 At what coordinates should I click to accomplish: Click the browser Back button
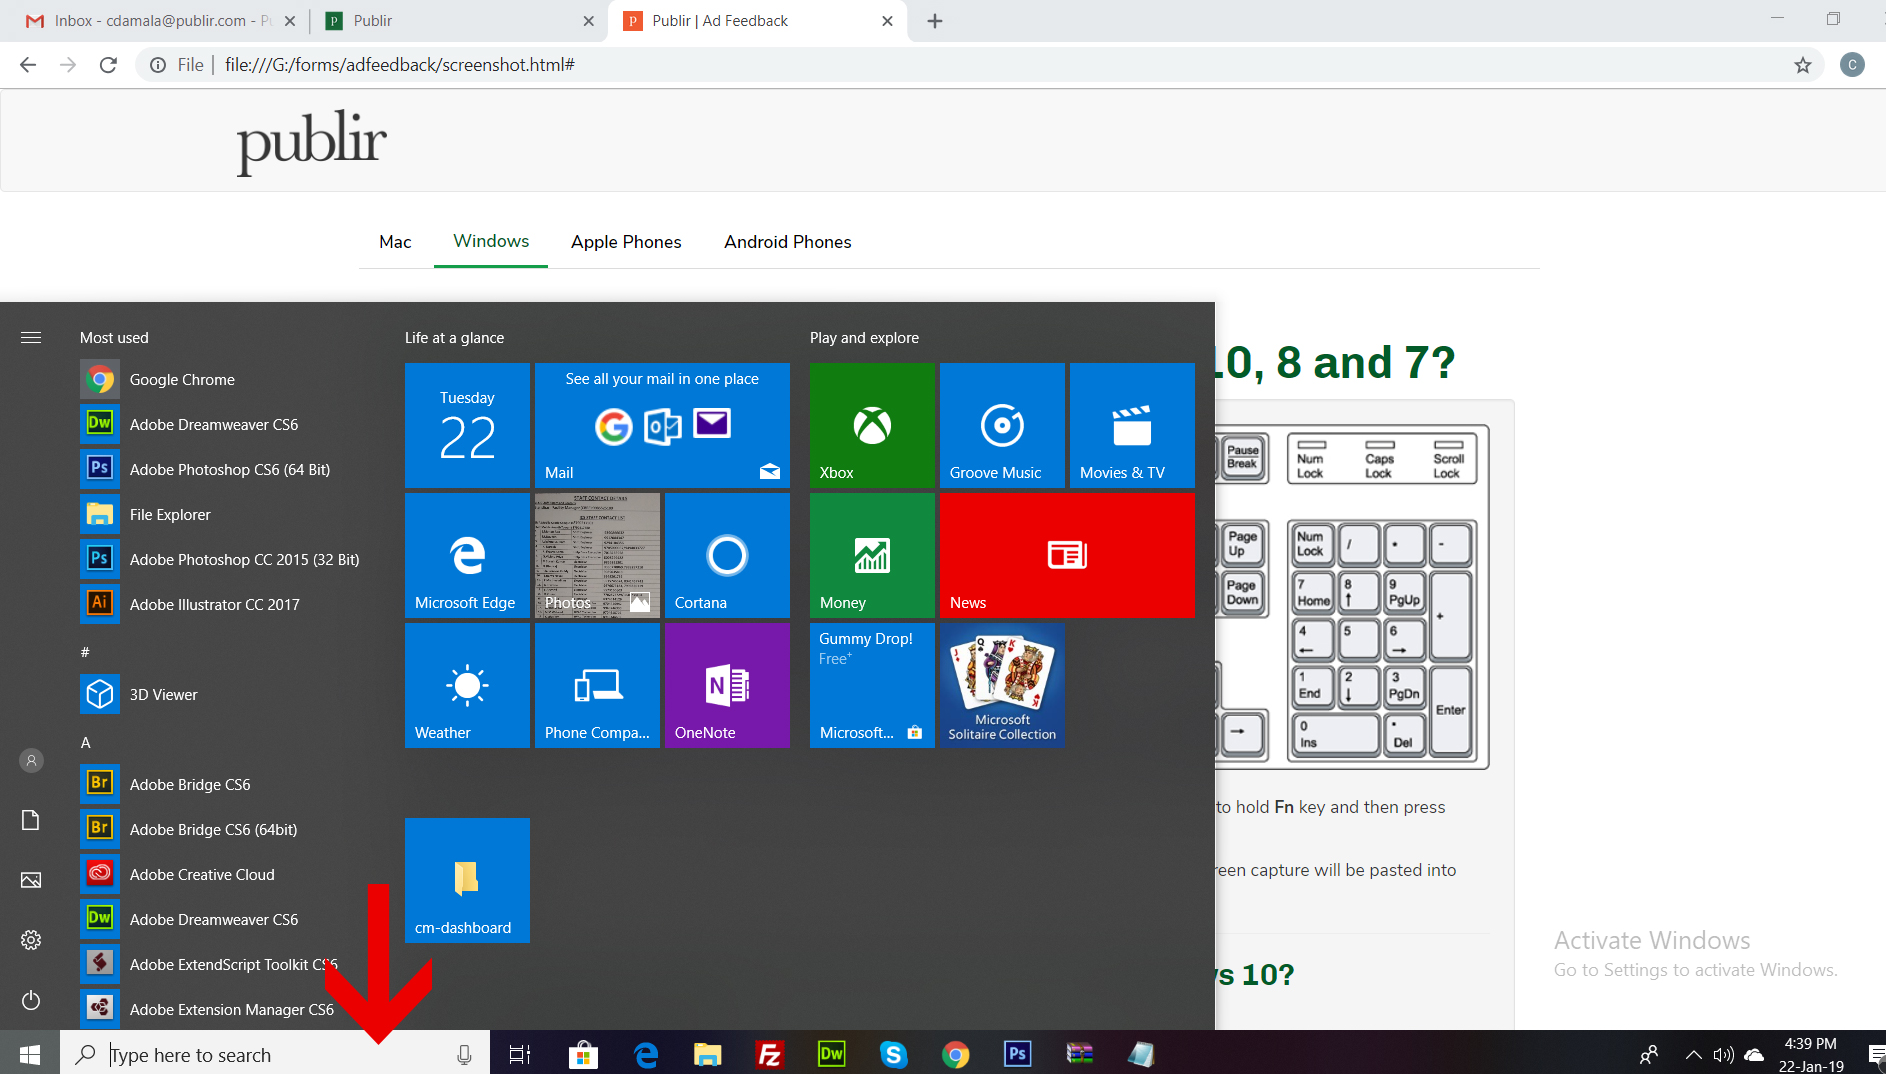point(28,65)
